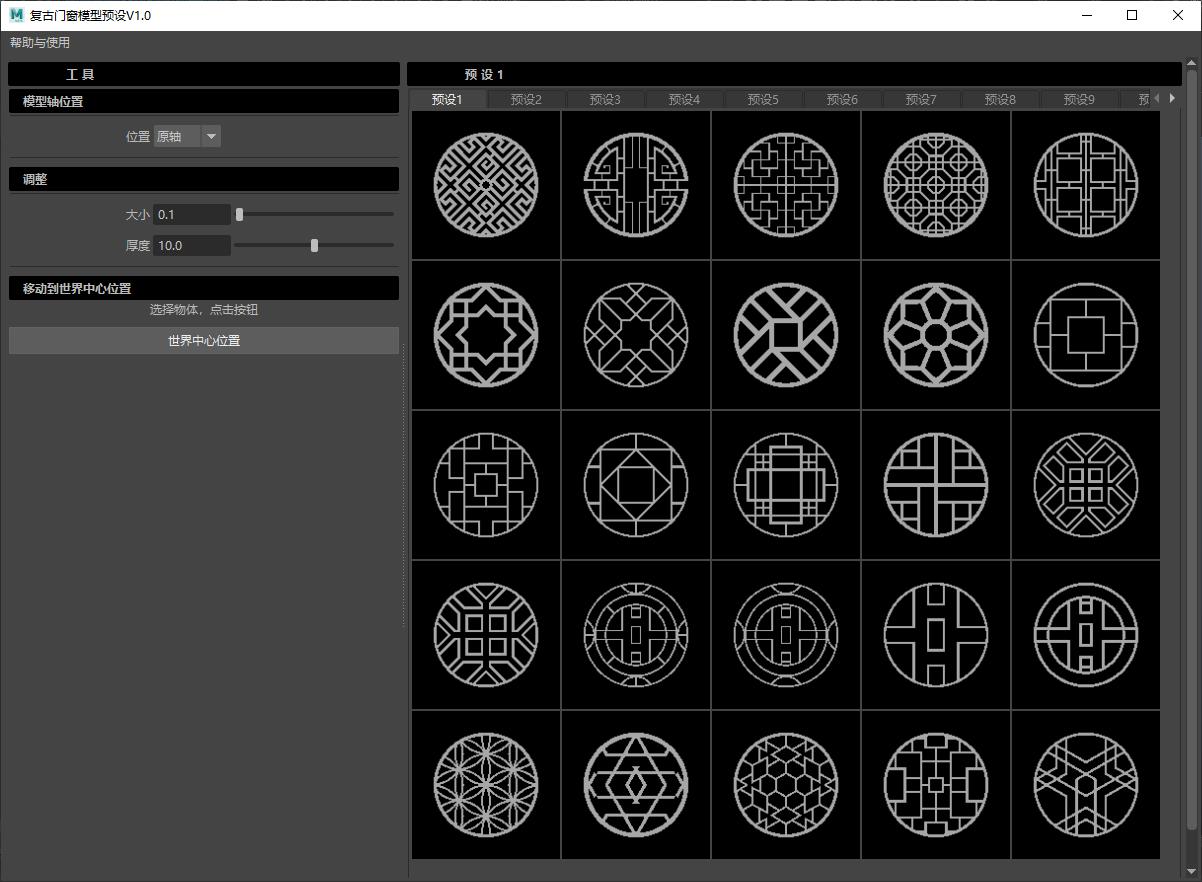This screenshot has width=1202, height=882.
Task: Click the vertical scrollbar on the right
Action: click(x=1191, y=450)
